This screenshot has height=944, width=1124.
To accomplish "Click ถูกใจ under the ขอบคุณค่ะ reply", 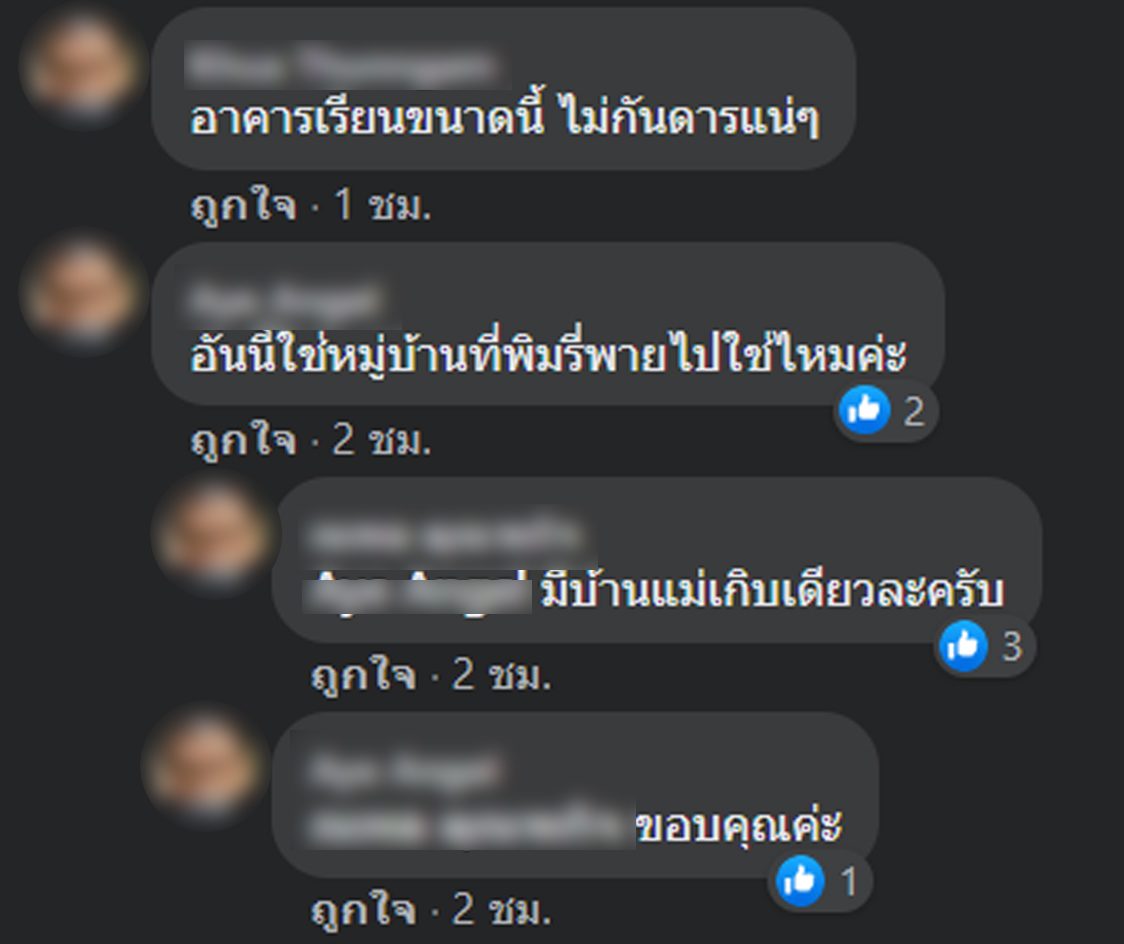I will point(363,910).
